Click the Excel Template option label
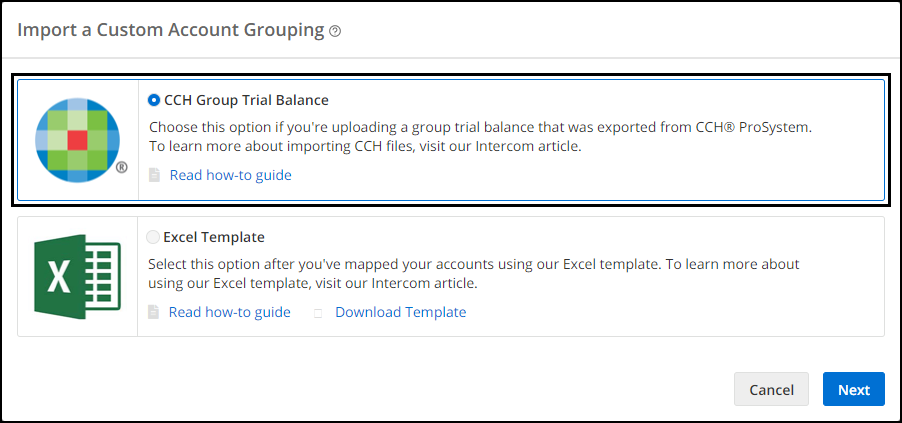 point(214,237)
